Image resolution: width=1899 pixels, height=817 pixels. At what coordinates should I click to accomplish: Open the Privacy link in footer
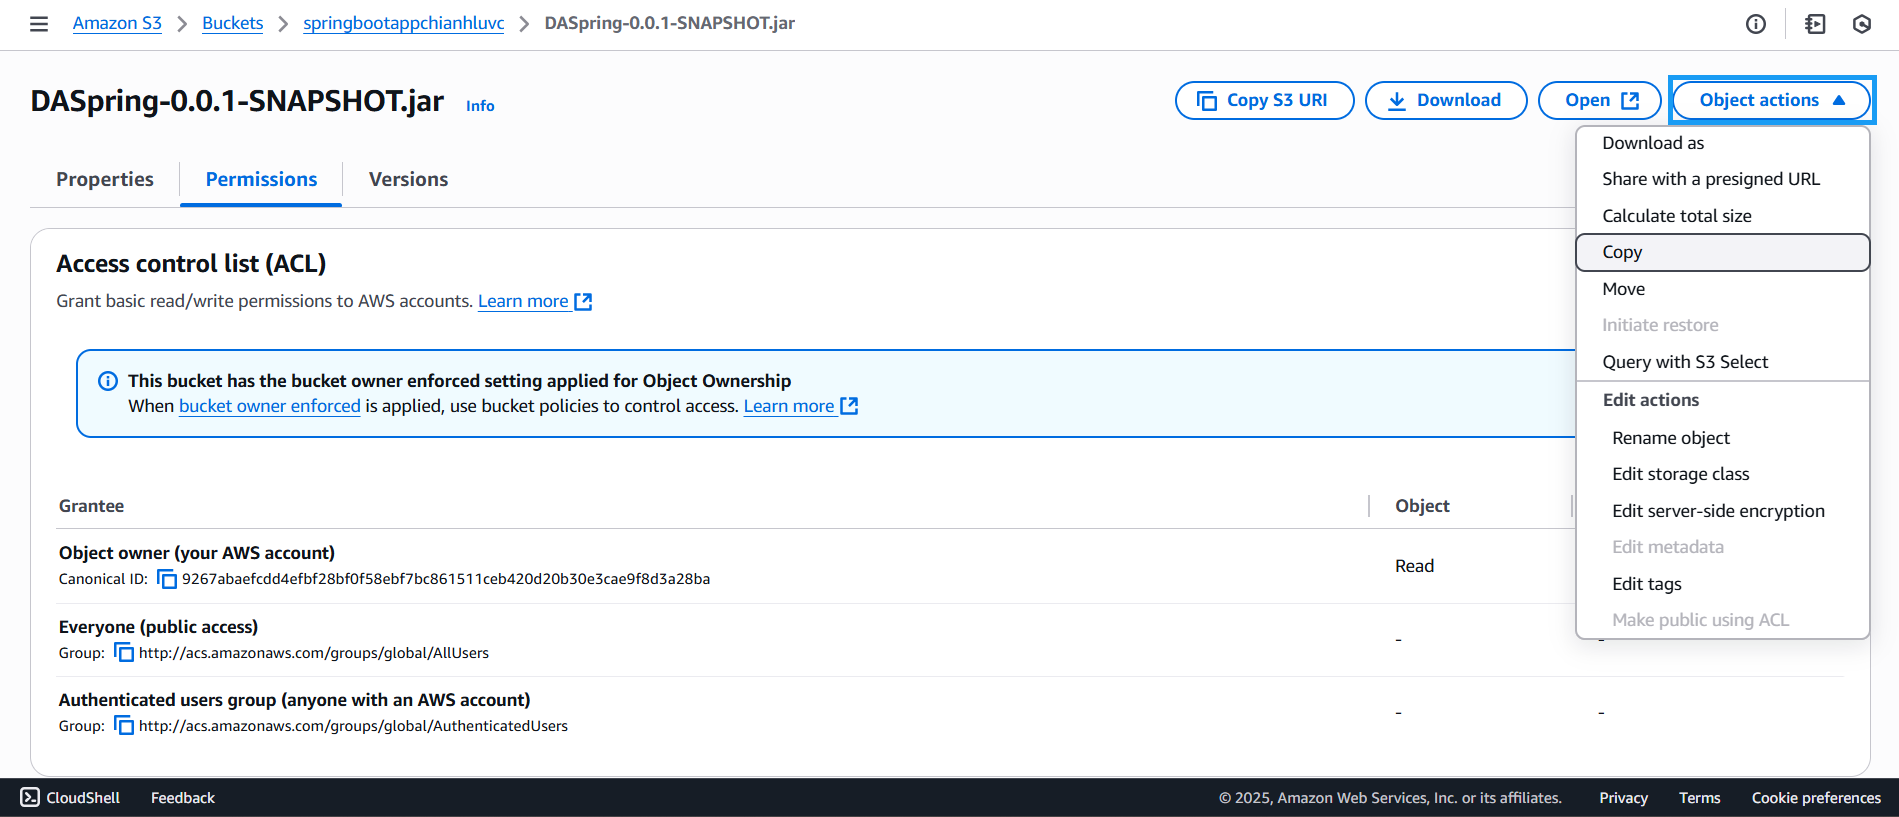coord(1623,798)
